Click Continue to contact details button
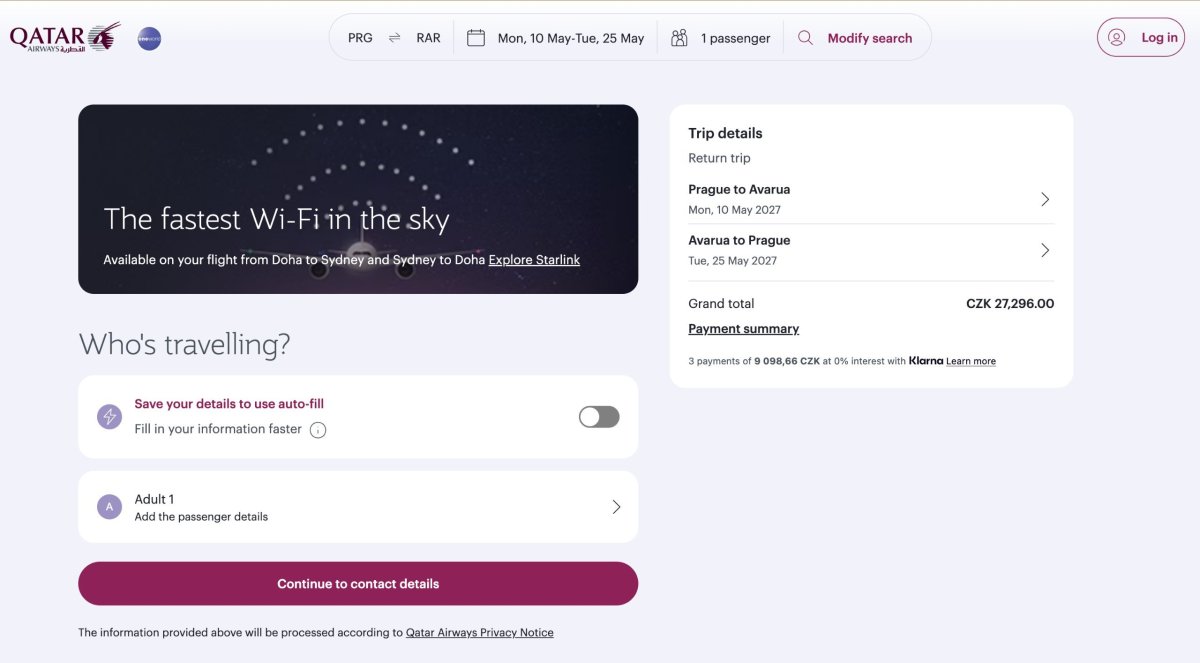The height and width of the screenshot is (663, 1200). [x=358, y=584]
